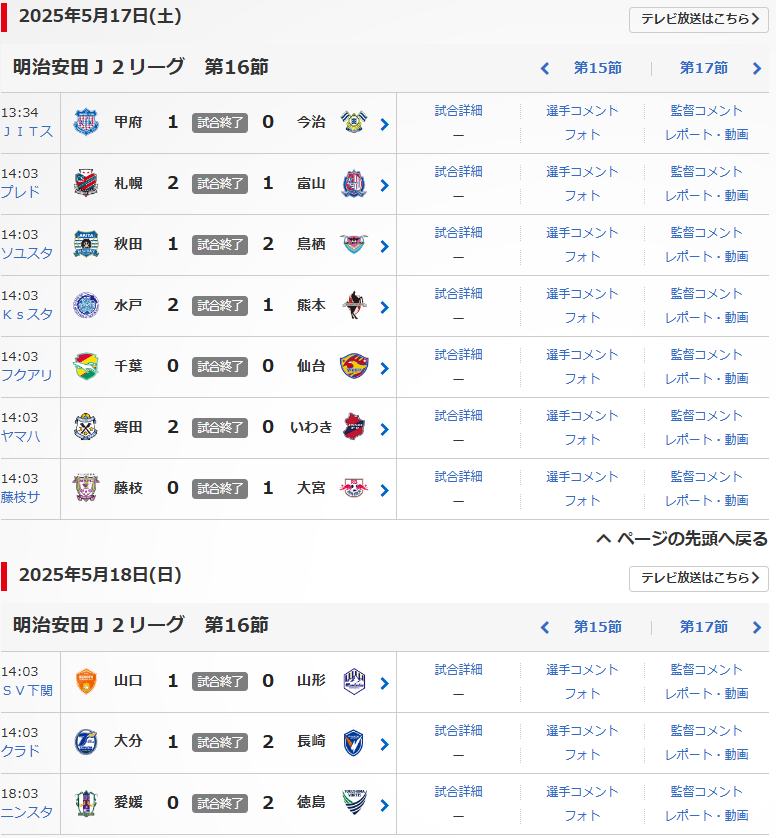Image resolution: width=776 pixels, height=838 pixels.
Task: Click the Tokushima Vortis team crest
Action: pyautogui.click(x=353, y=803)
